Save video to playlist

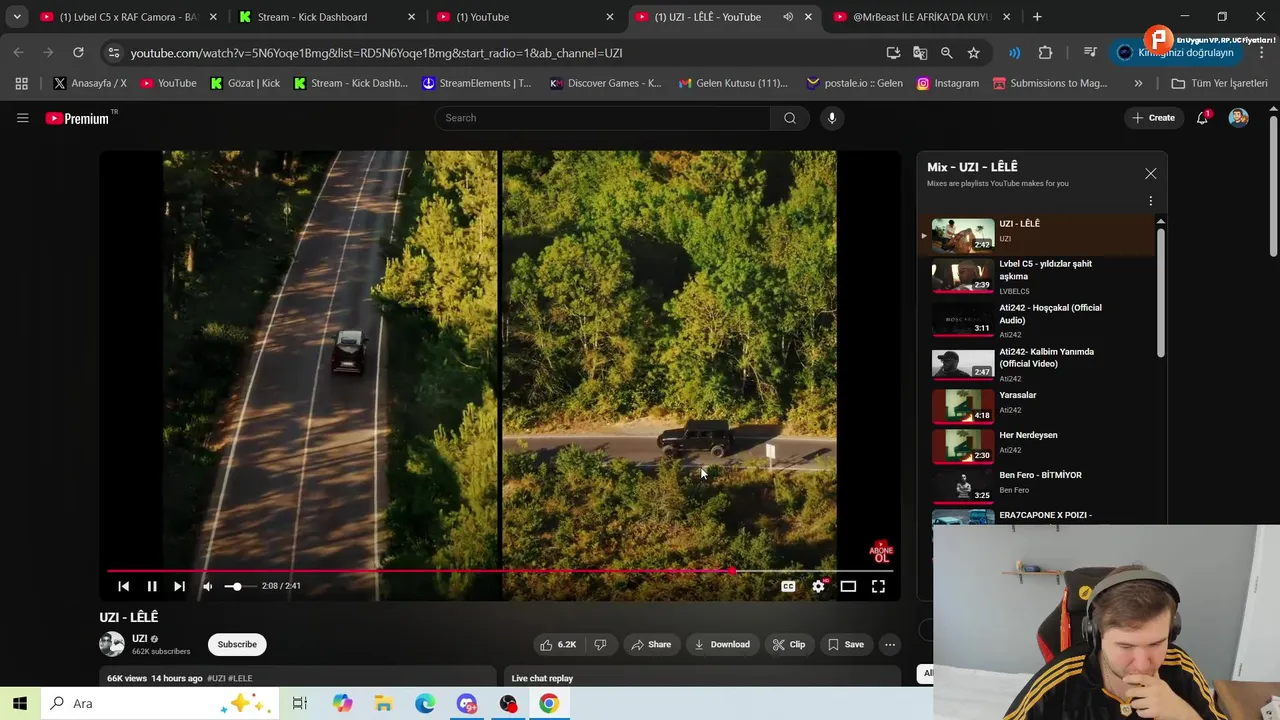coord(846,644)
